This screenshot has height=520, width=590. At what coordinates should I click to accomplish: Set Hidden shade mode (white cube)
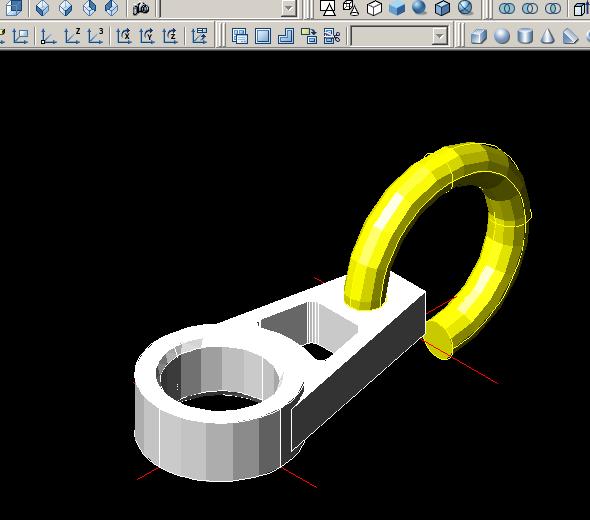pos(374,8)
